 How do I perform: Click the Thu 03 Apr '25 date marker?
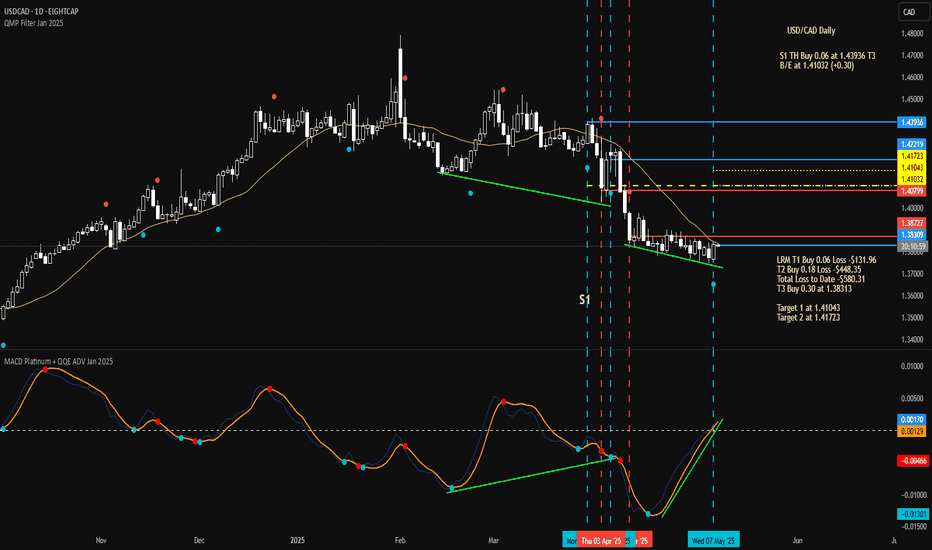(601, 540)
